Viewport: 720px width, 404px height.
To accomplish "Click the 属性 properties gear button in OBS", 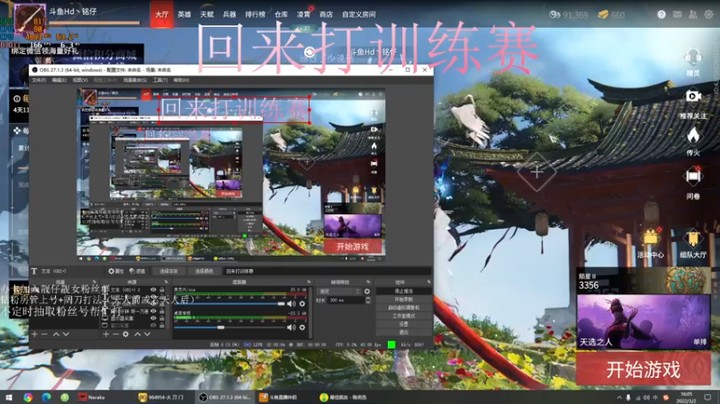I will (x=116, y=271).
